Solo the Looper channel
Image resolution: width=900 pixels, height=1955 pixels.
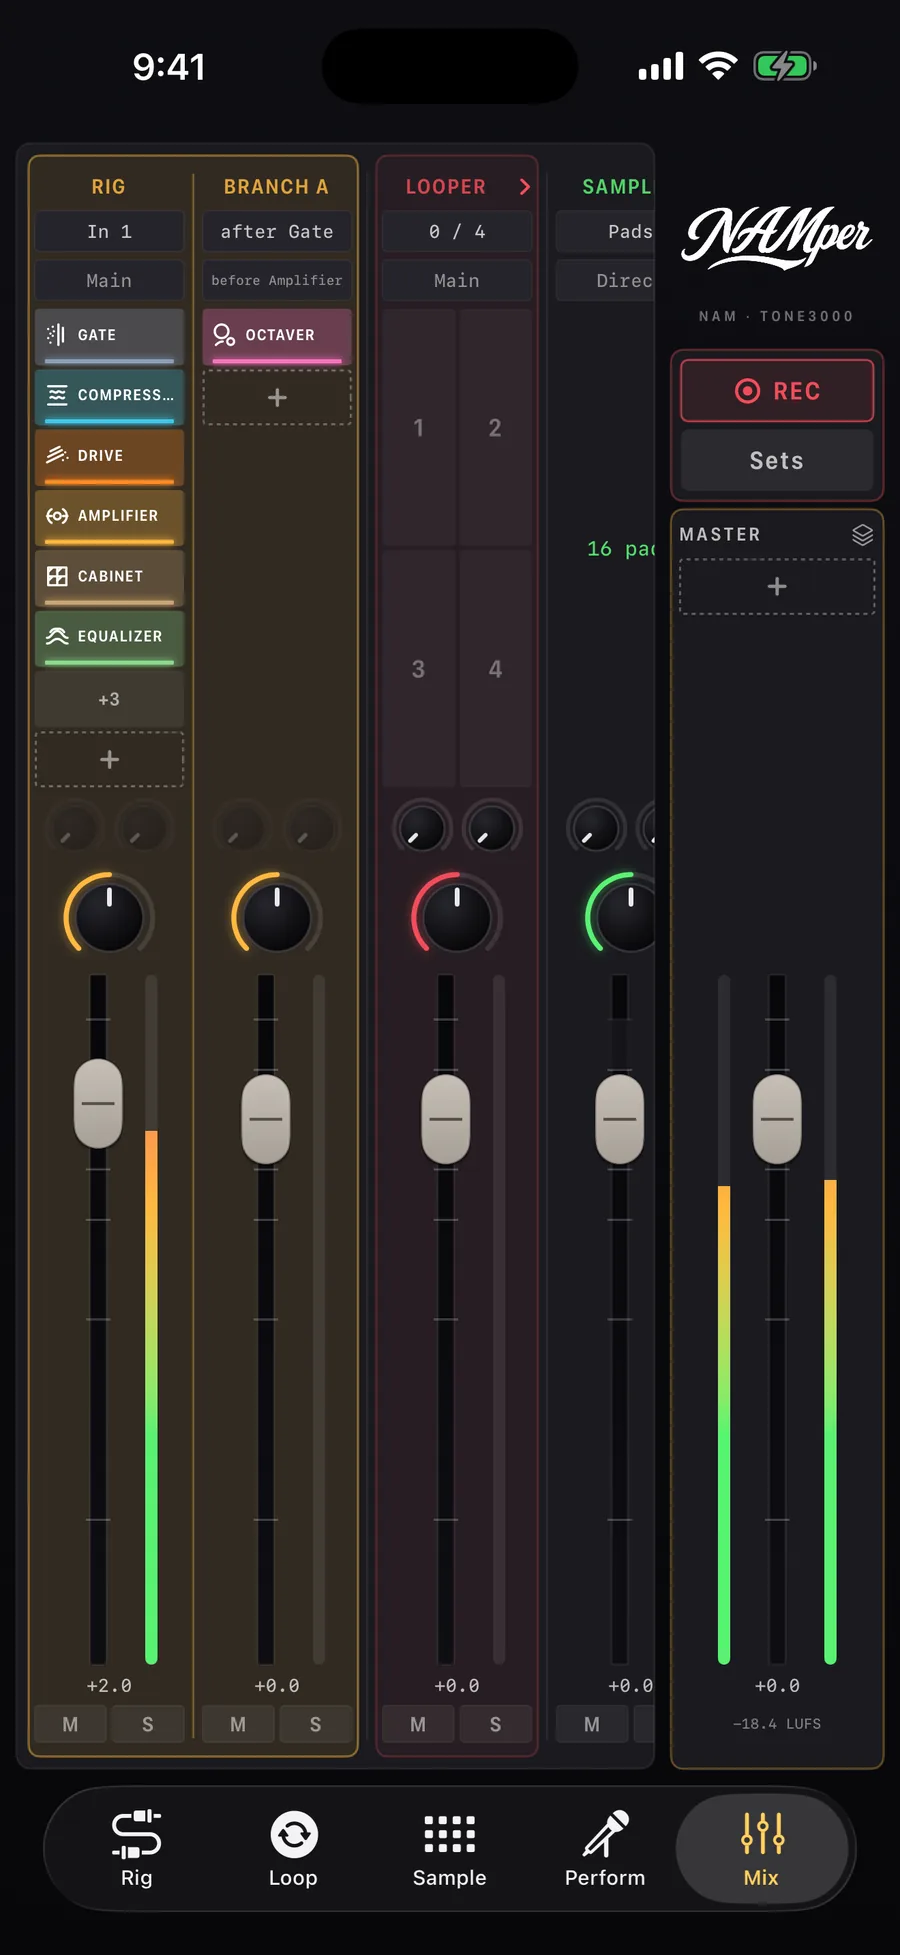pyautogui.click(x=495, y=1724)
